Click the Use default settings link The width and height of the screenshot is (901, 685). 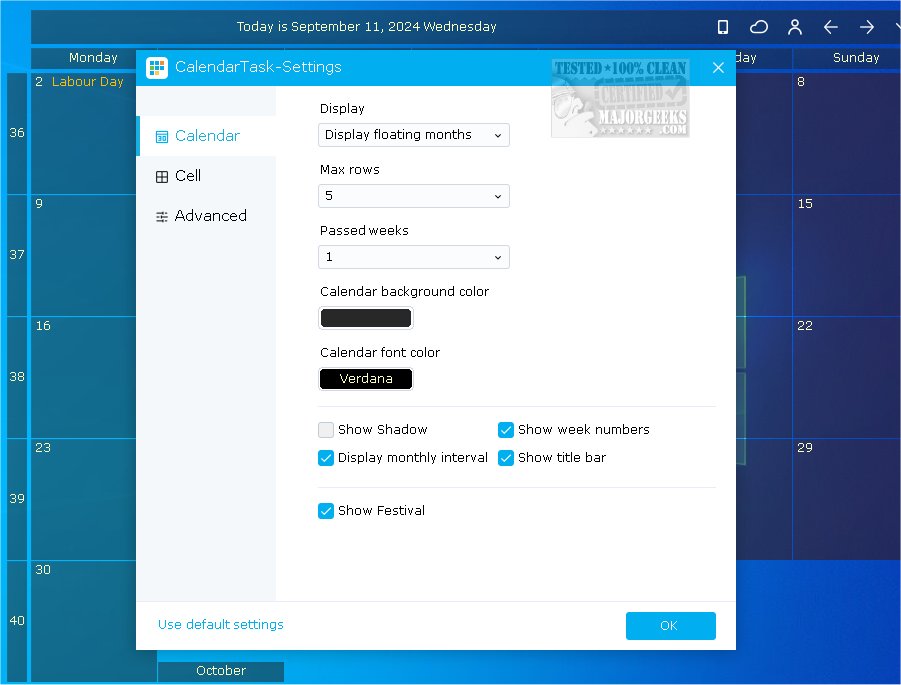[x=221, y=625]
